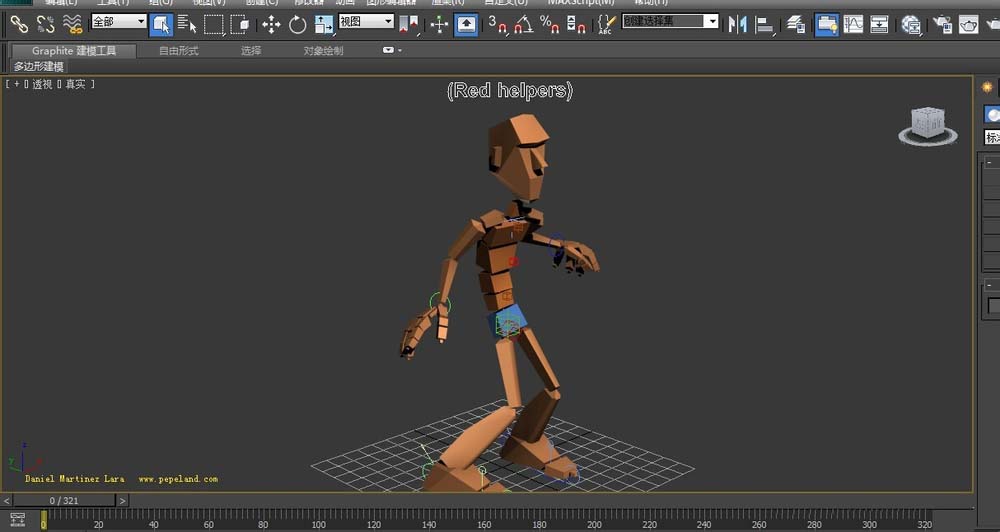The width and height of the screenshot is (1000, 532).
Task: Choose the Select and Rotate tool
Action: click(298, 24)
